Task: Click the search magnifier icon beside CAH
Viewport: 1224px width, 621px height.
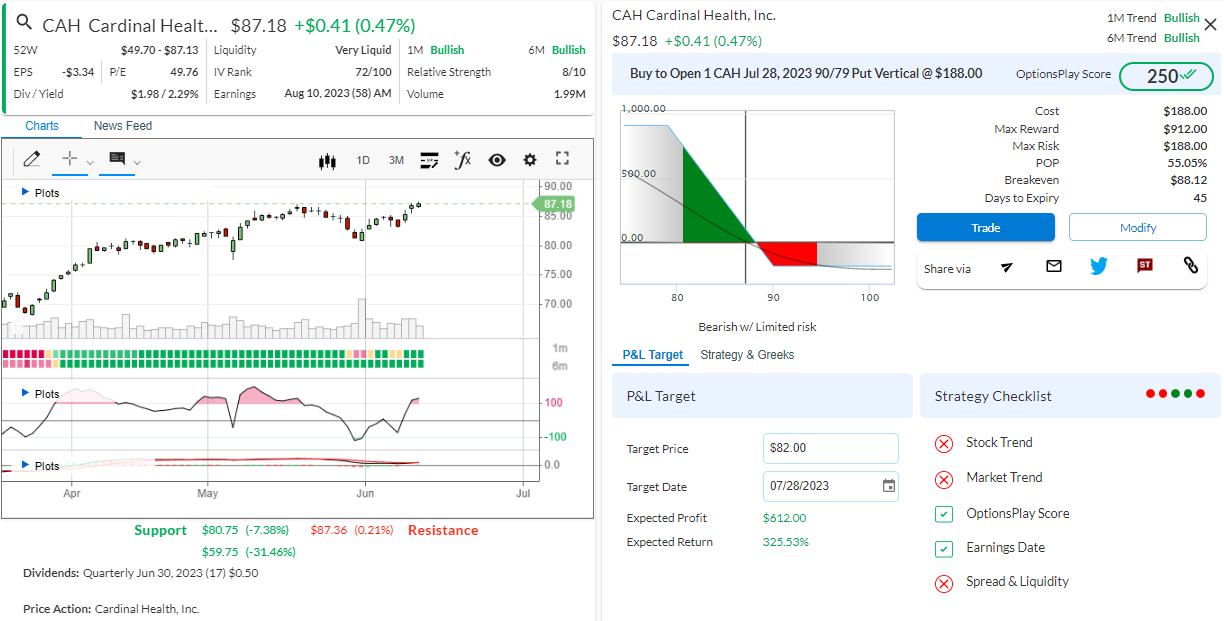Action: 24,24
